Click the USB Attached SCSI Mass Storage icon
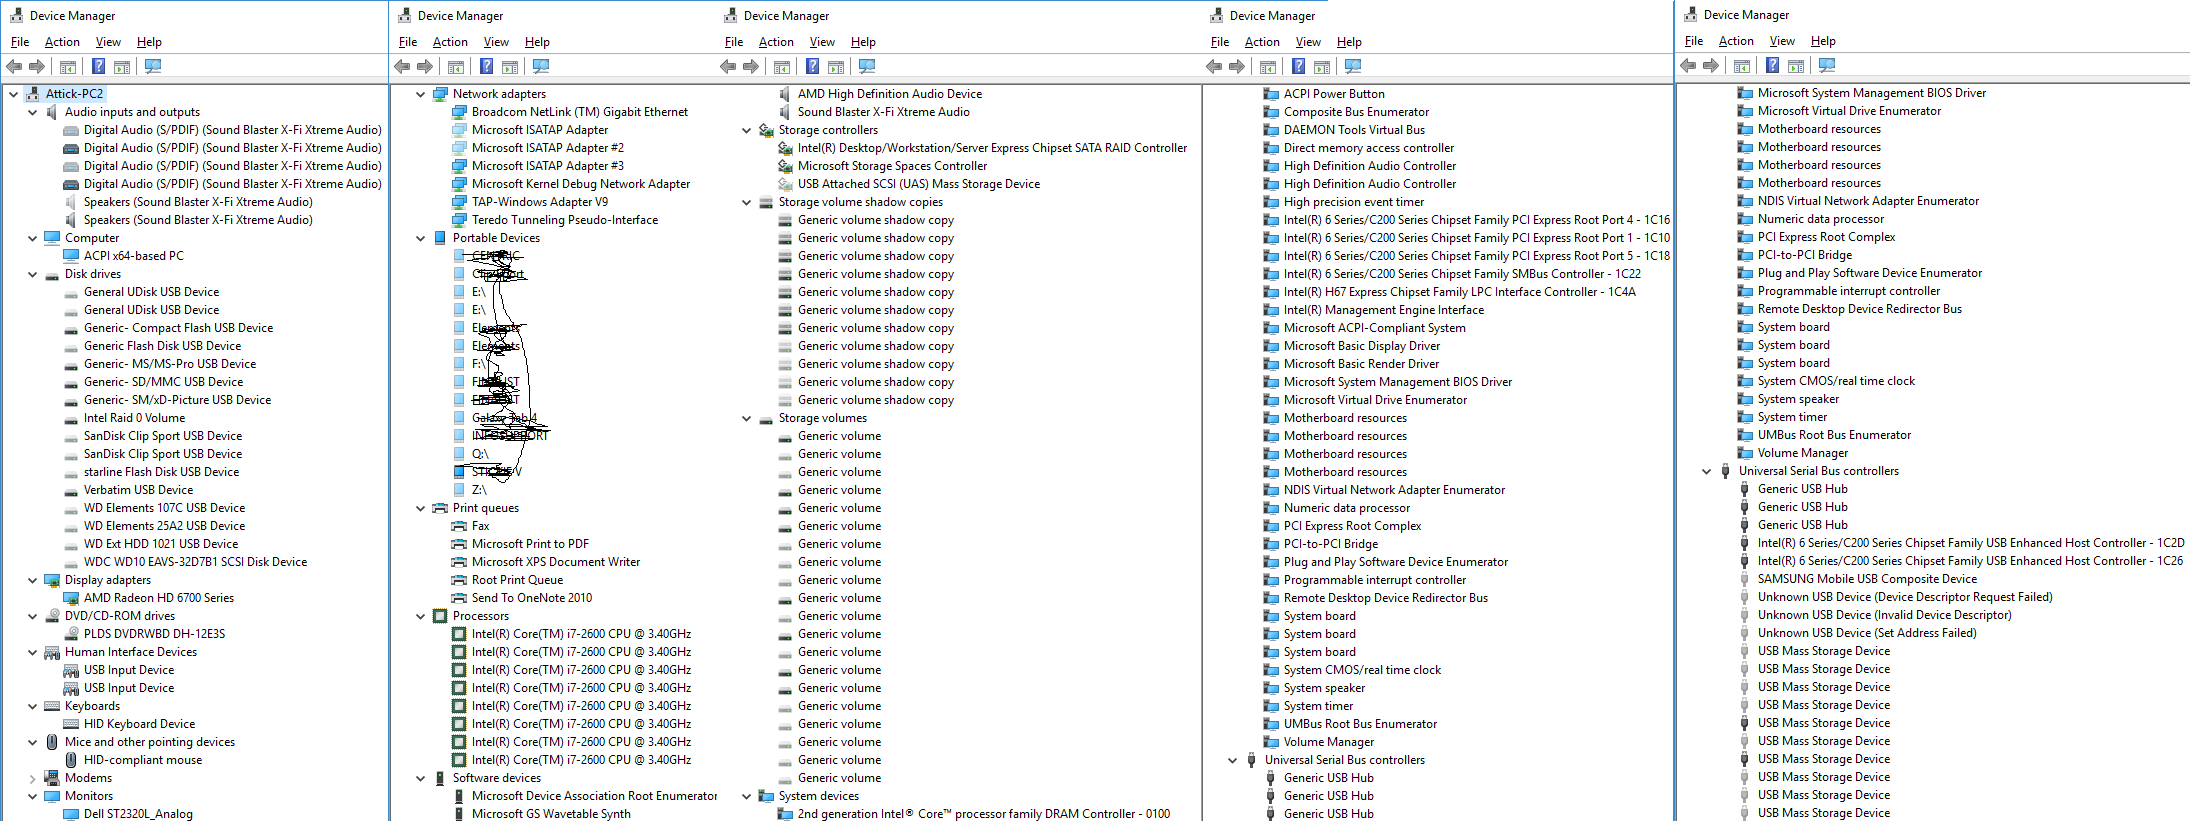 tap(785, 184)
